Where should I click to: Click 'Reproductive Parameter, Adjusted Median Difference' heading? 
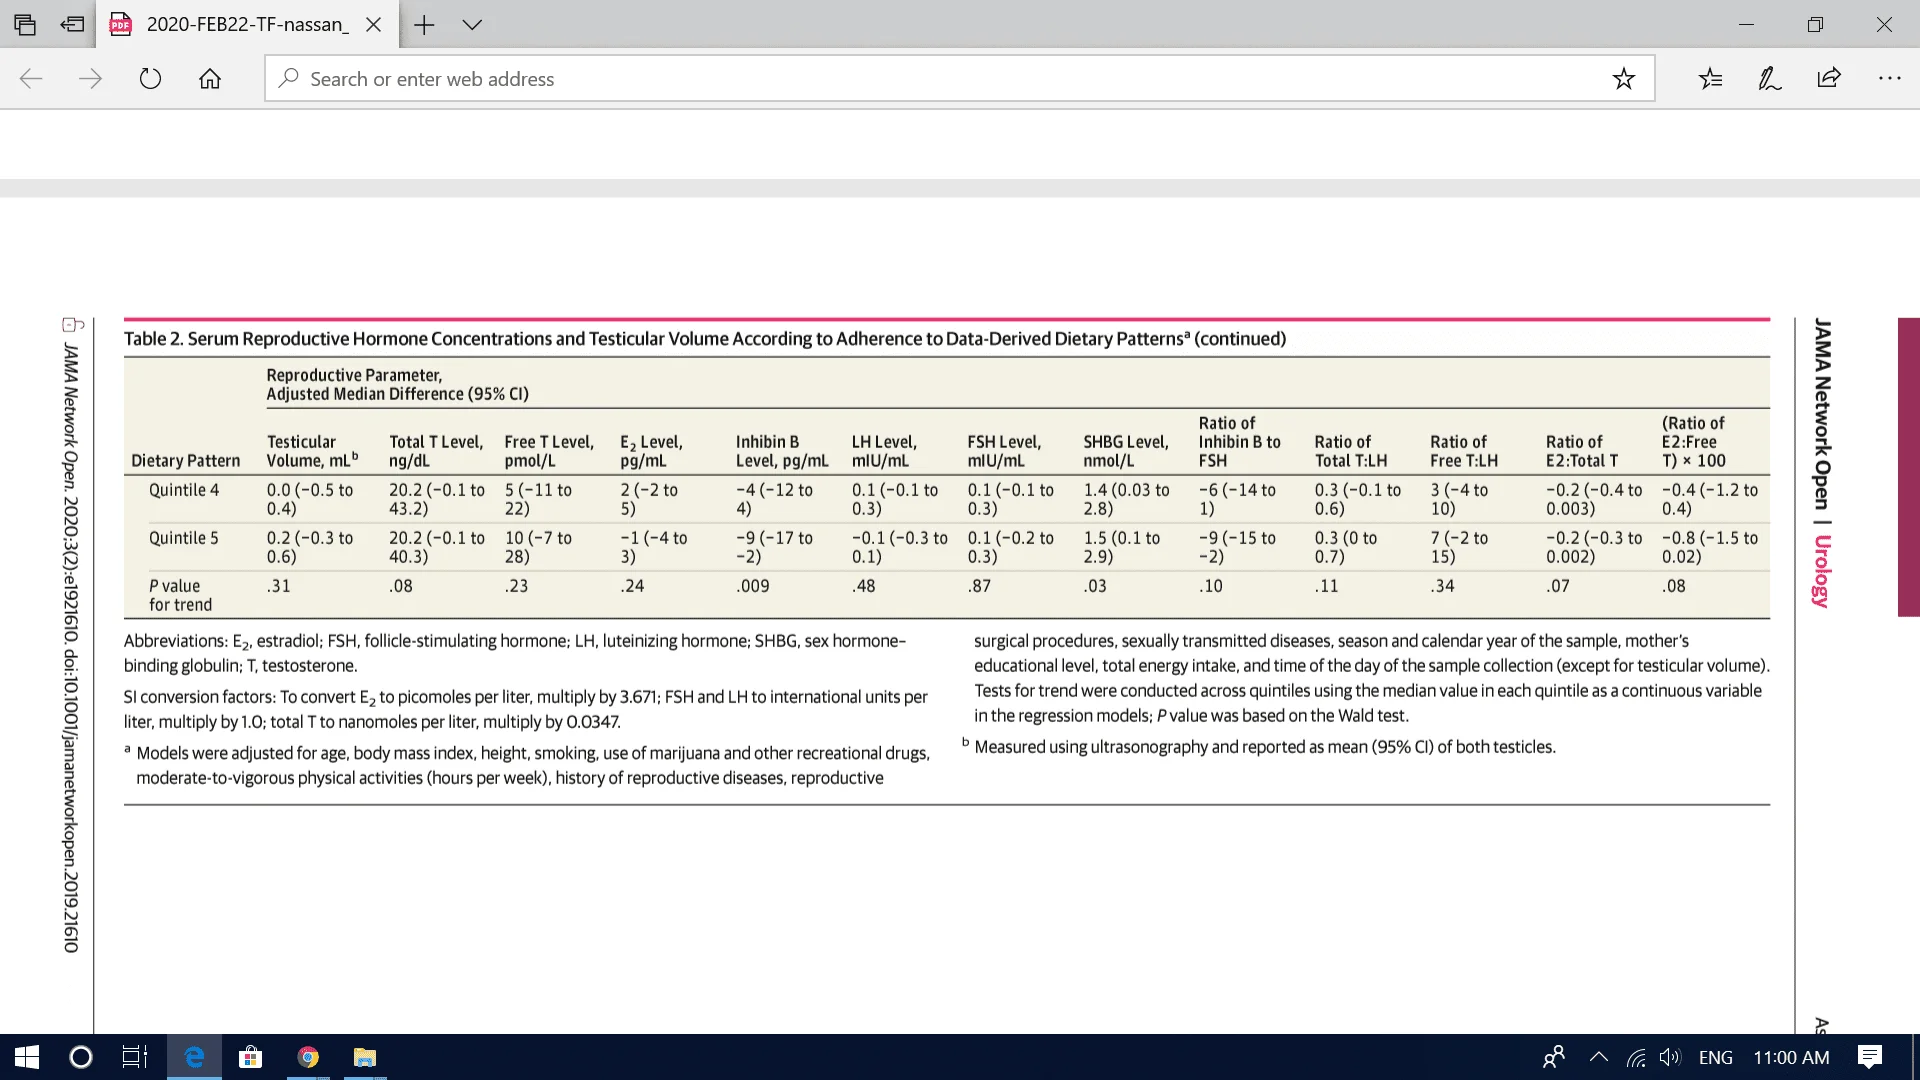[x=397, y=384]
